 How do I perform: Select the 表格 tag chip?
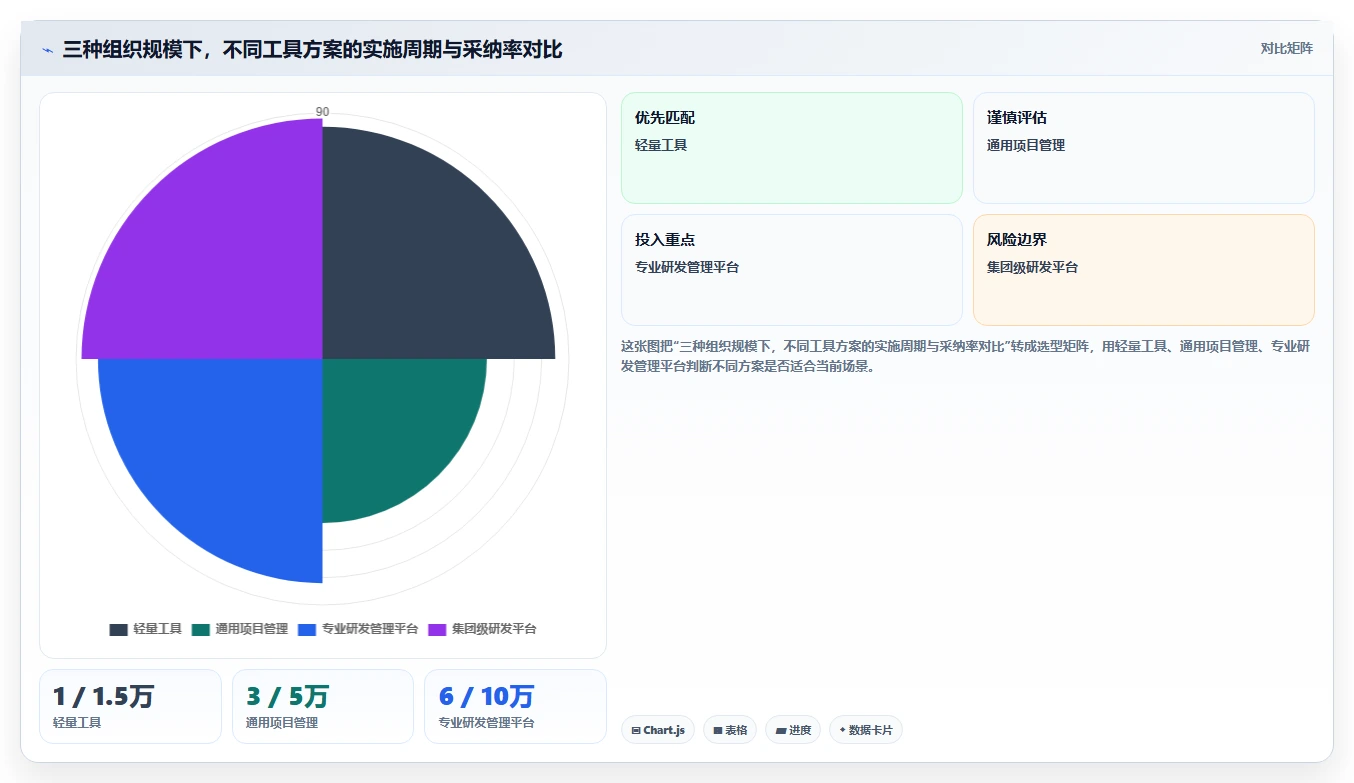pos(730,730)
